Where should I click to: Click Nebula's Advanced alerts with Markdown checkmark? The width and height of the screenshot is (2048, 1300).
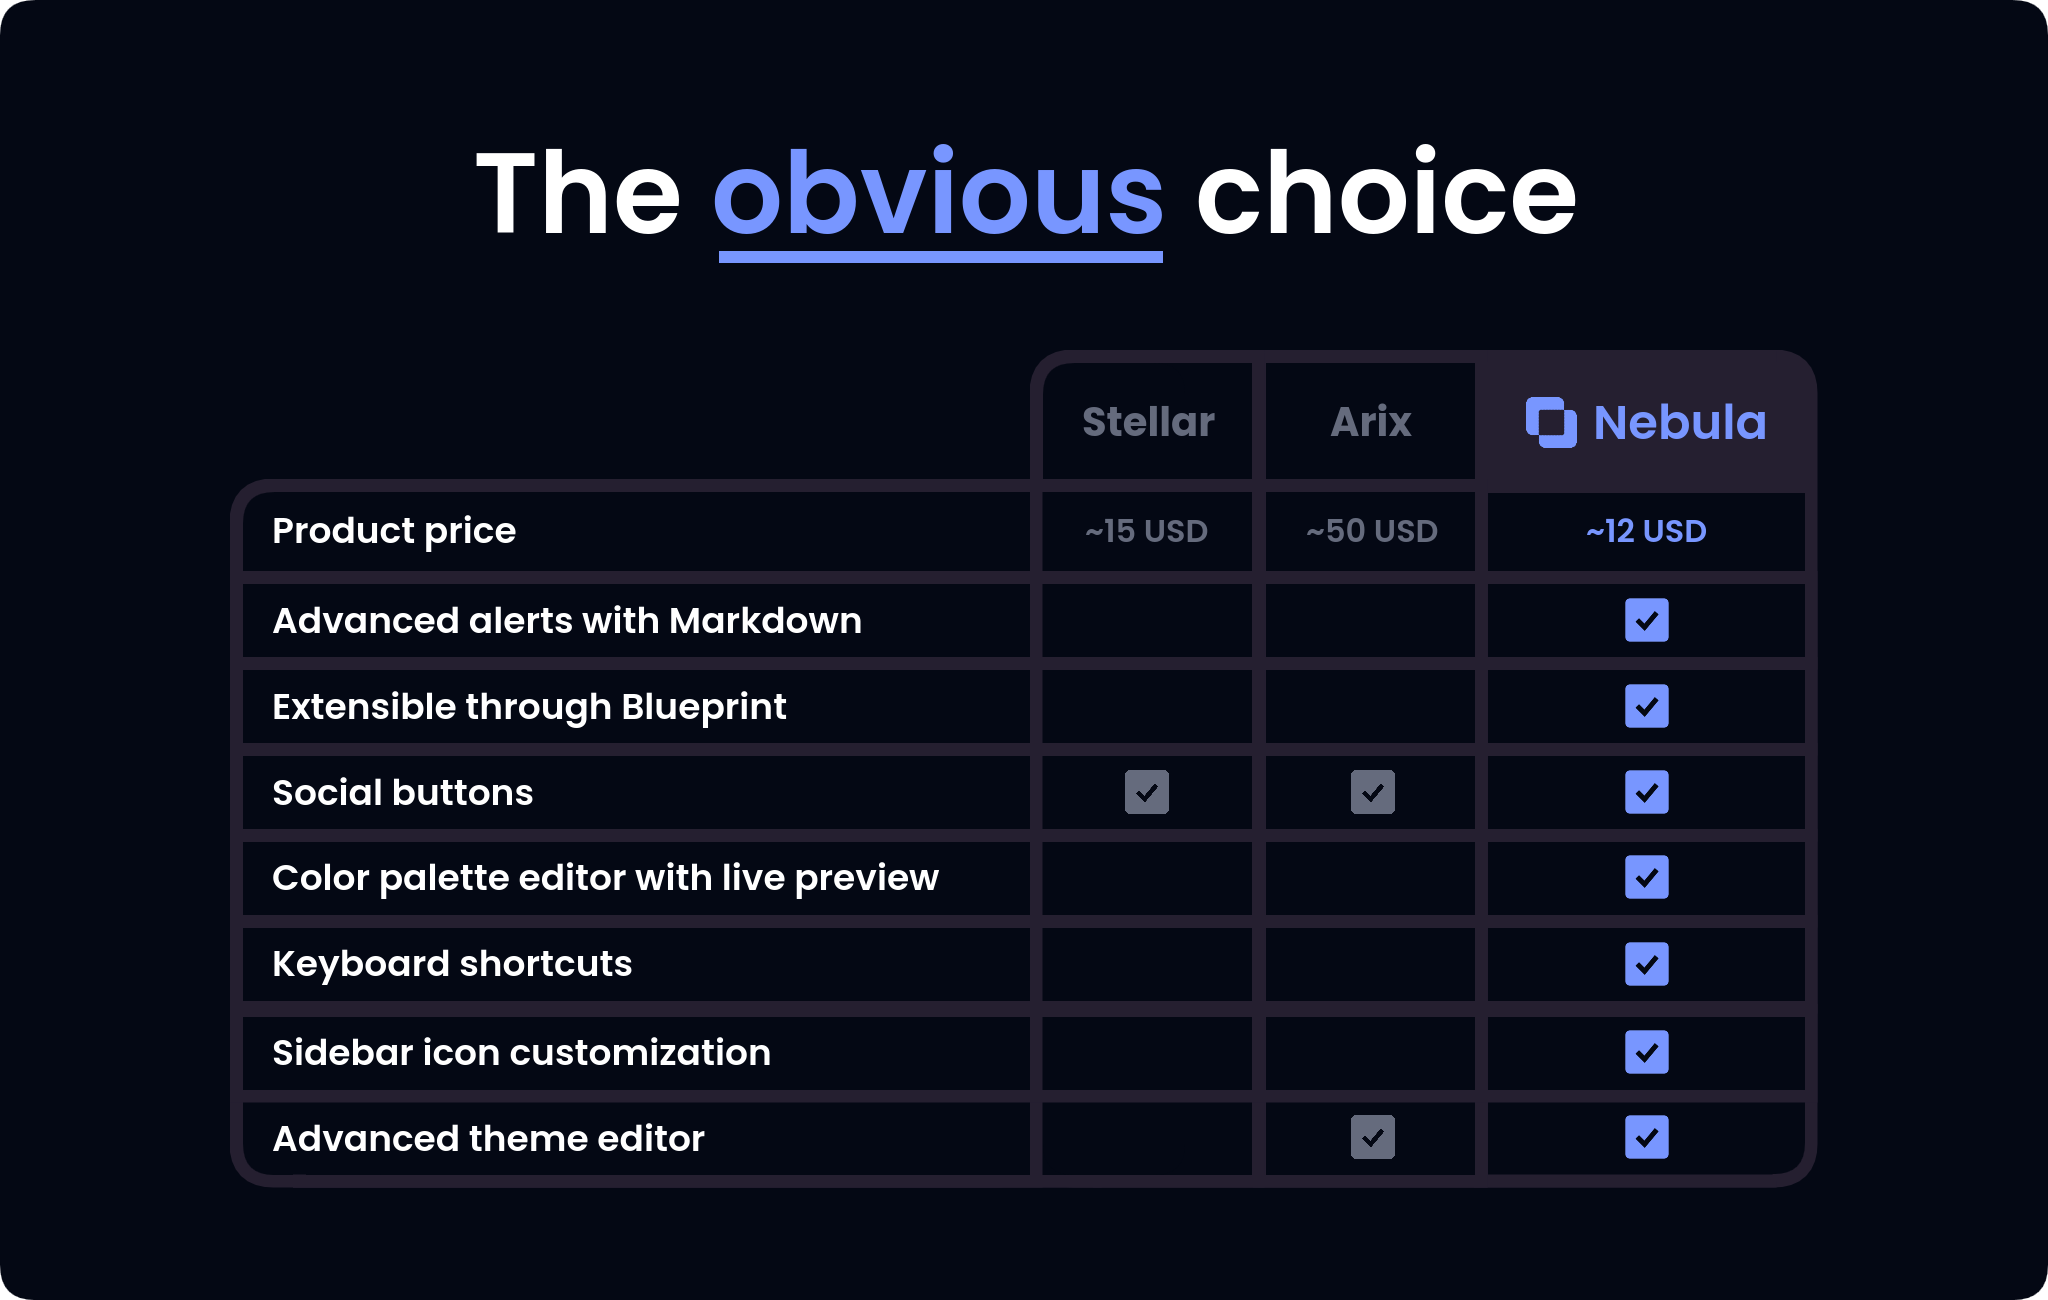tap(1646, 620)
